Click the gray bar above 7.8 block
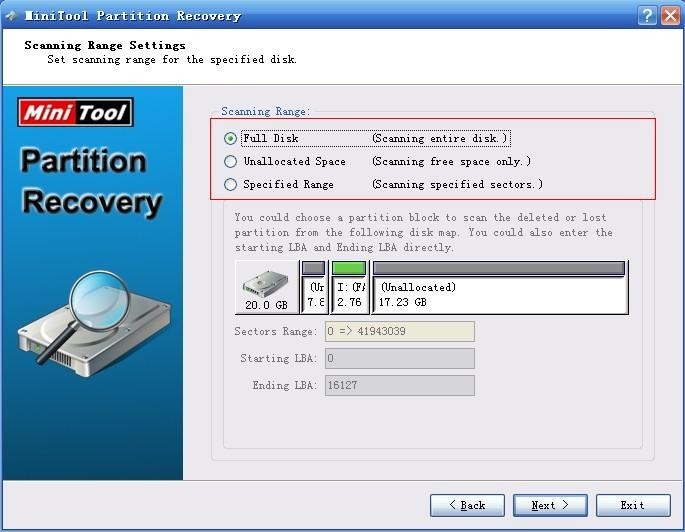The image size is (685, 532). click(314, 268)
